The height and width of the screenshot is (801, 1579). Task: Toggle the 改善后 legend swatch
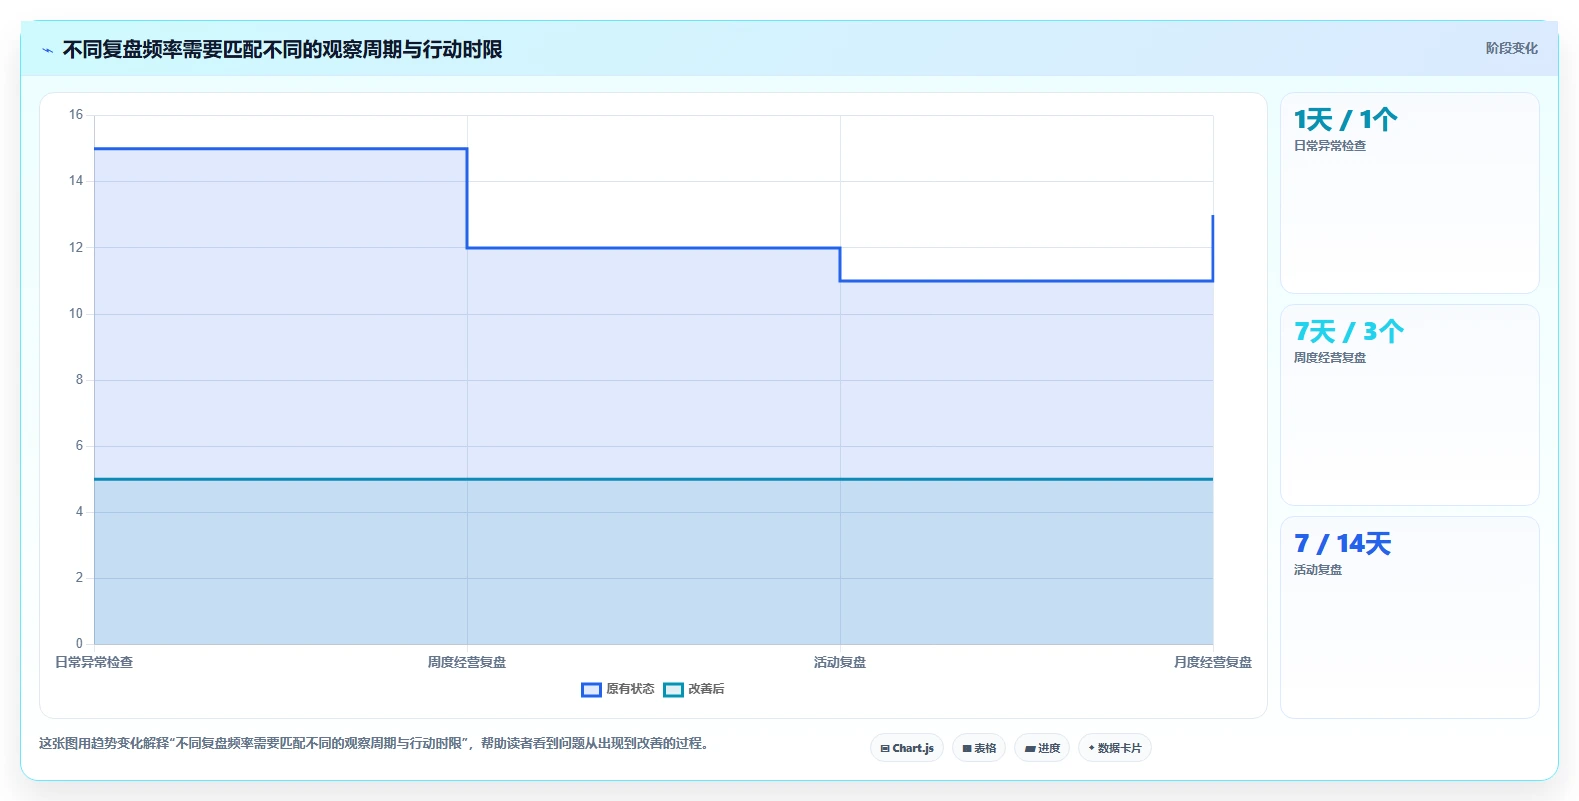pos(673,689)
